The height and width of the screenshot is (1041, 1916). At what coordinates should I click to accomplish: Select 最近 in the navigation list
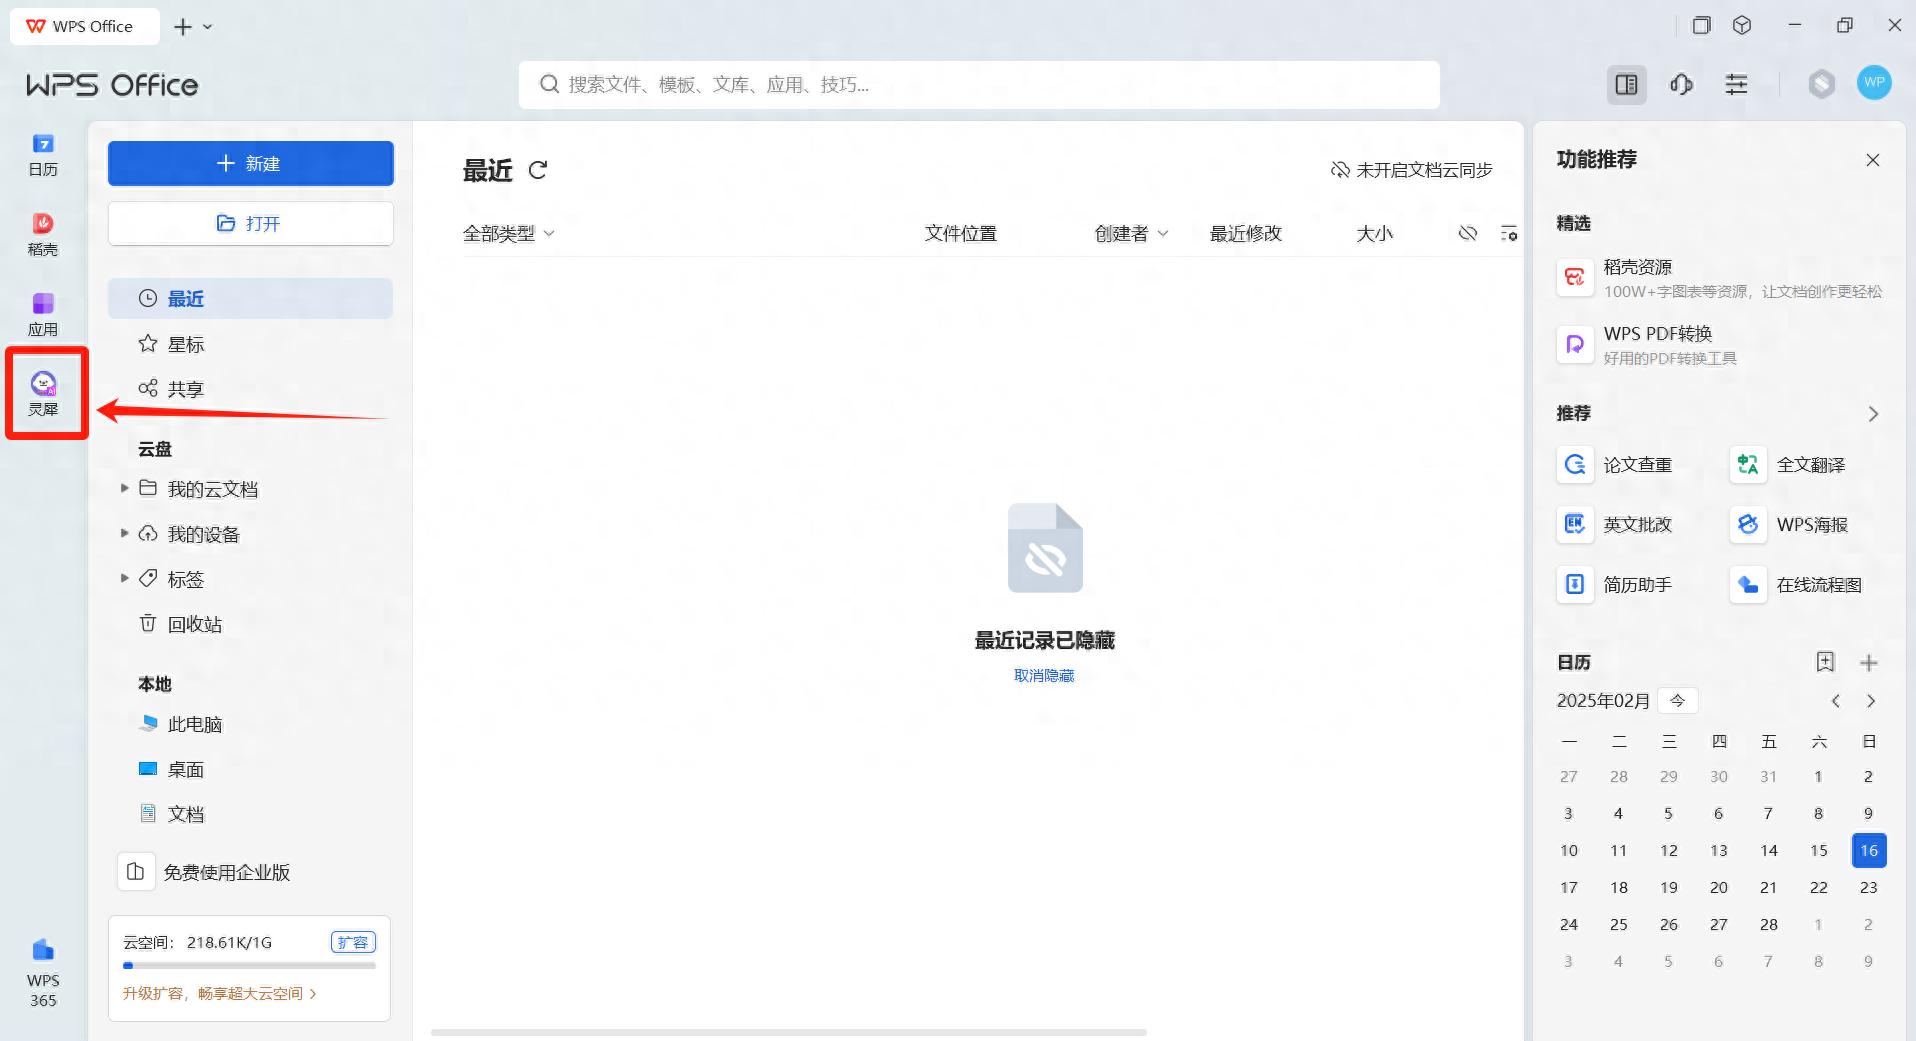coord(250,298)
